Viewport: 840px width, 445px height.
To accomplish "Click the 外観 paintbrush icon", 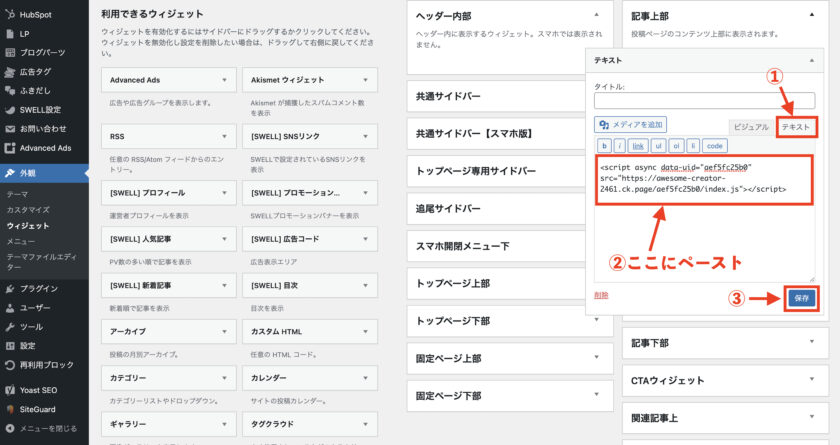I will pos(10,173).
